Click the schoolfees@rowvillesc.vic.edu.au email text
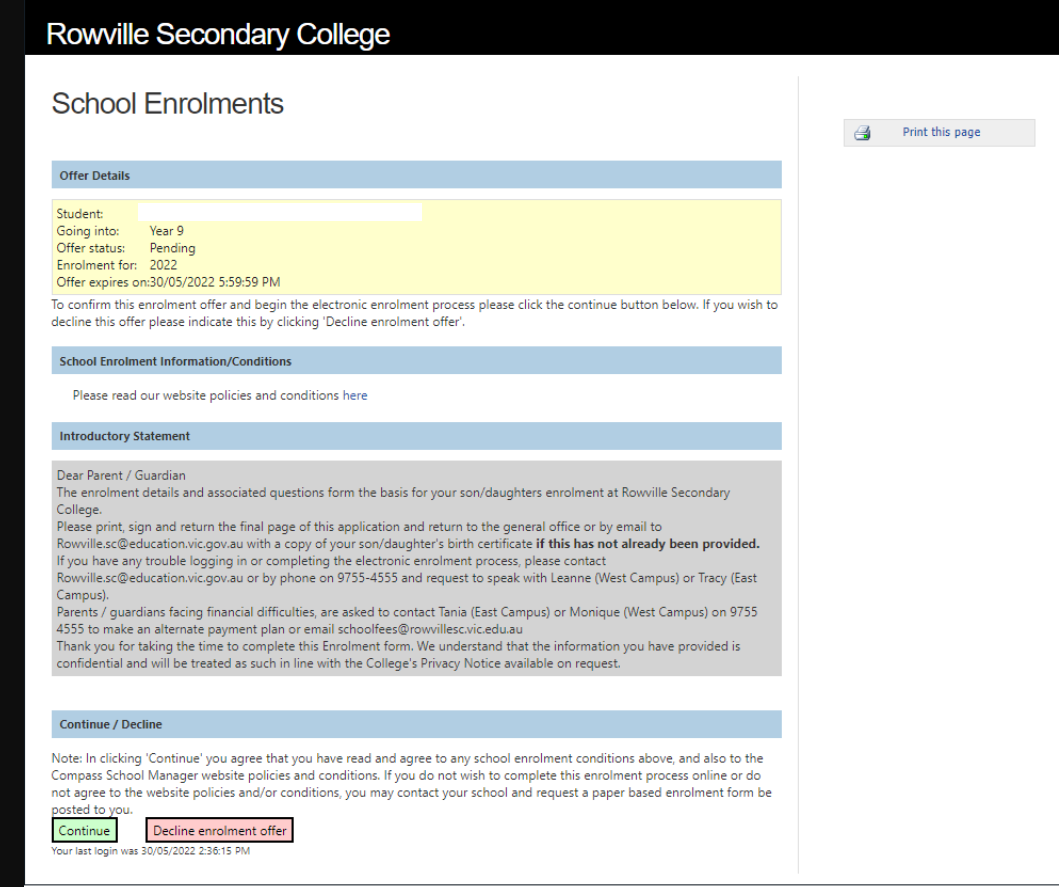Screen dimensions: 1059x887 pos(430,629)
